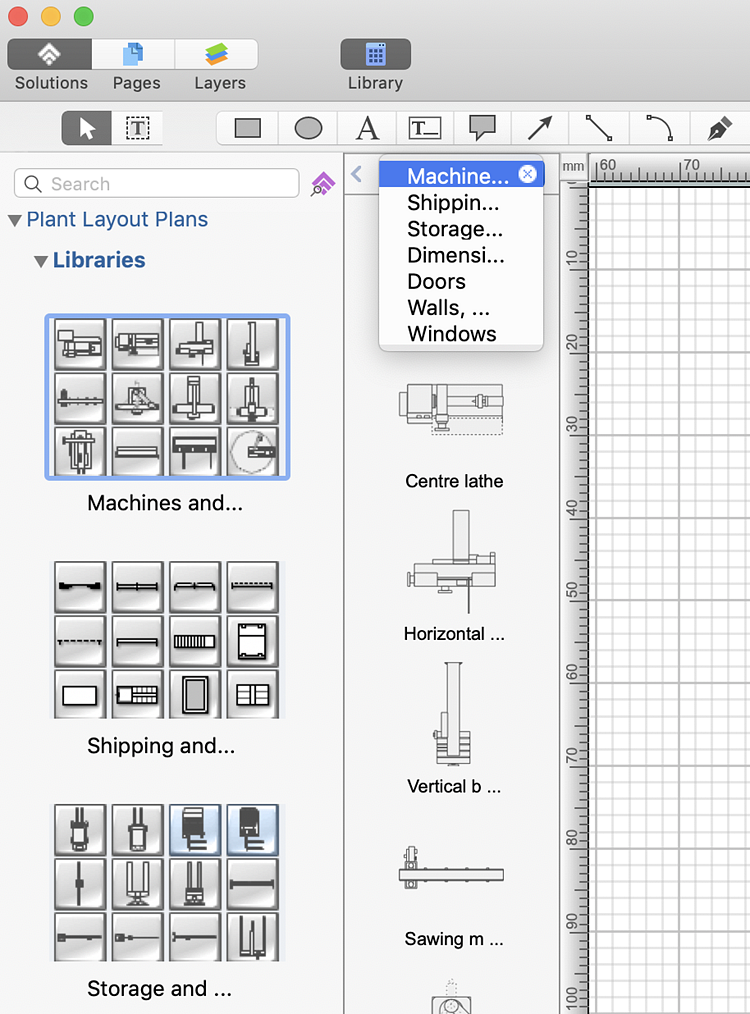Select the Callout speech bubble tool
Viewport: 750px width, 1014px height.
[482, 128]
